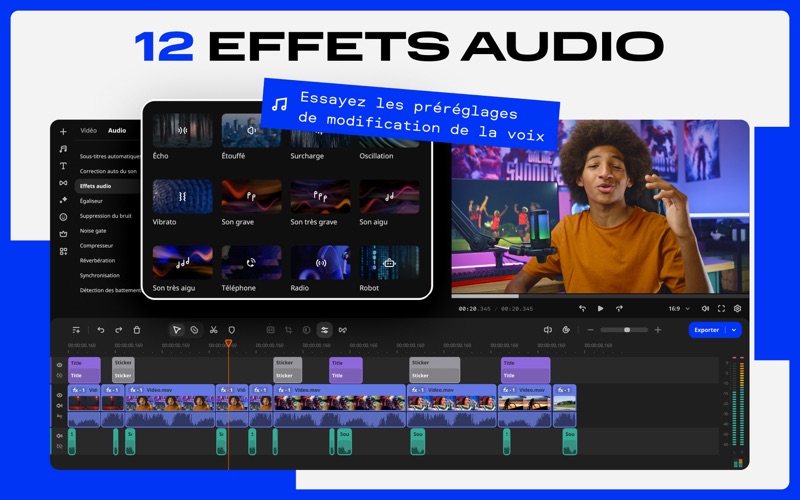Image resolution: width=800 pixels, height=500 pixels.
Task: Open Réverbération option
Action: [x=97, y=260]
